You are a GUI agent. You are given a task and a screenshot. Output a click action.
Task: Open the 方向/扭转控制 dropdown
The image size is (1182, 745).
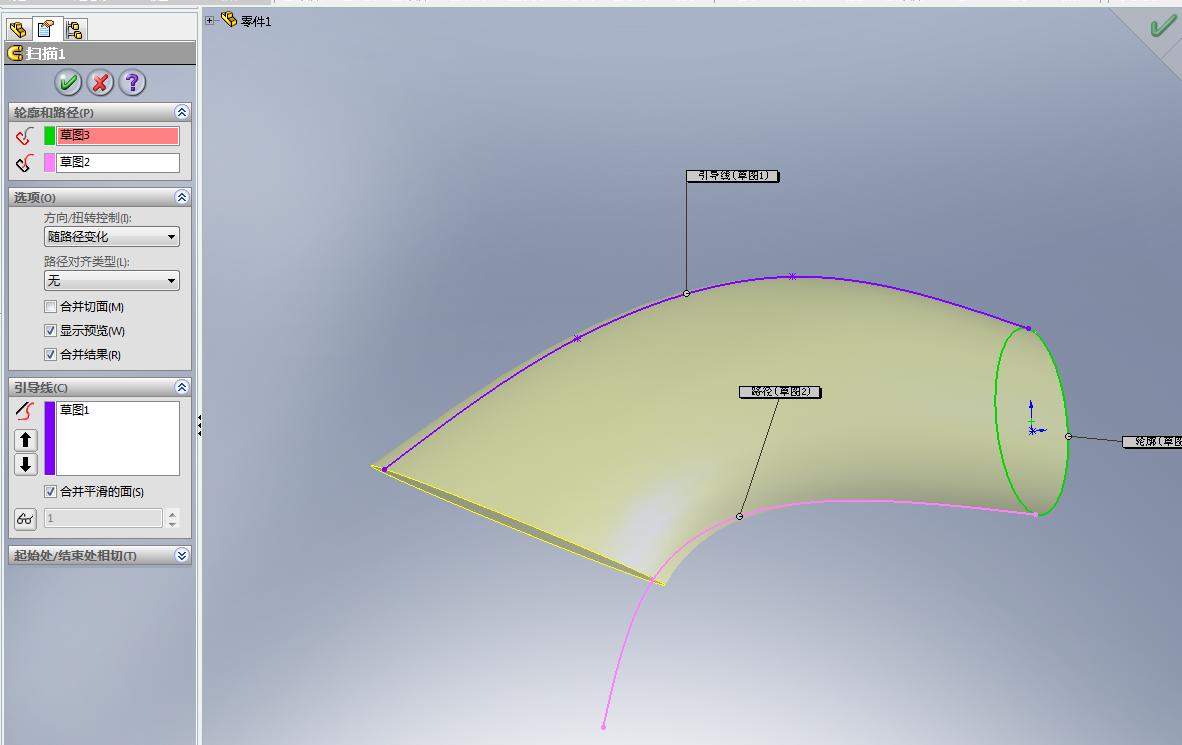112,237
